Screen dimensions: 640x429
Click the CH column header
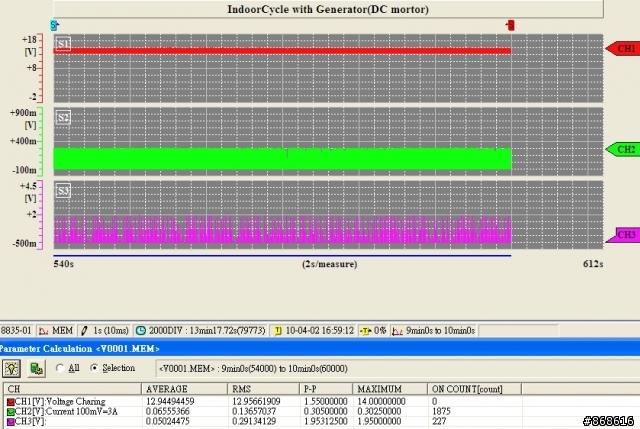click(x=73, y=389)
